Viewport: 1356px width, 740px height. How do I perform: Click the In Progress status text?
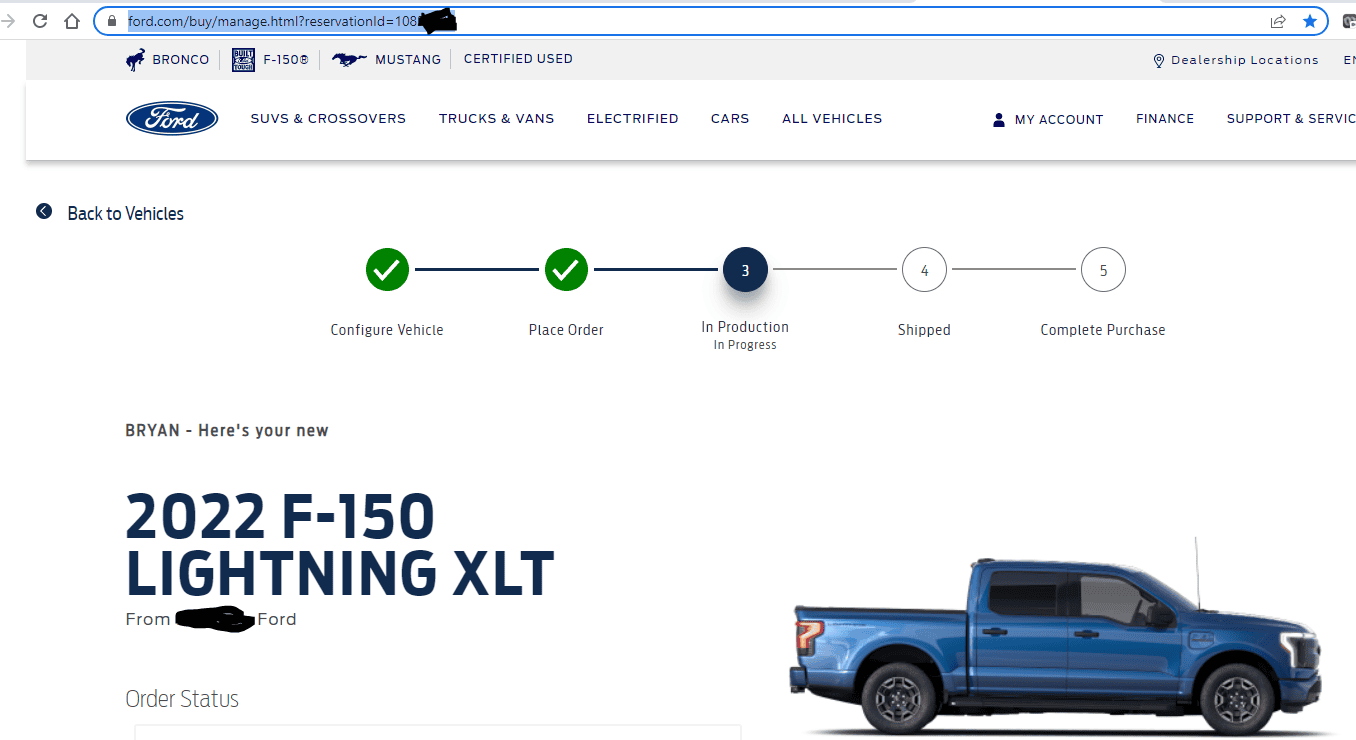click(745, 345)
